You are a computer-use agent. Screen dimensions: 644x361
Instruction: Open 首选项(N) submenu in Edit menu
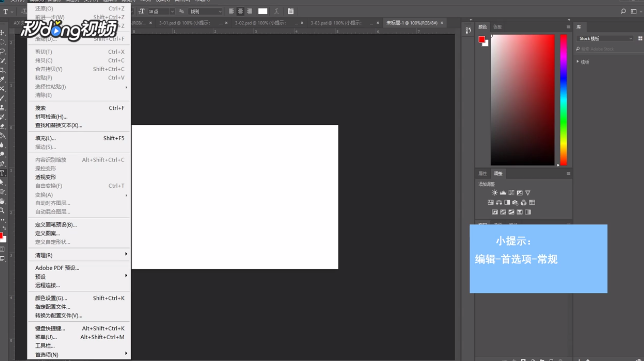coord(79,354)
